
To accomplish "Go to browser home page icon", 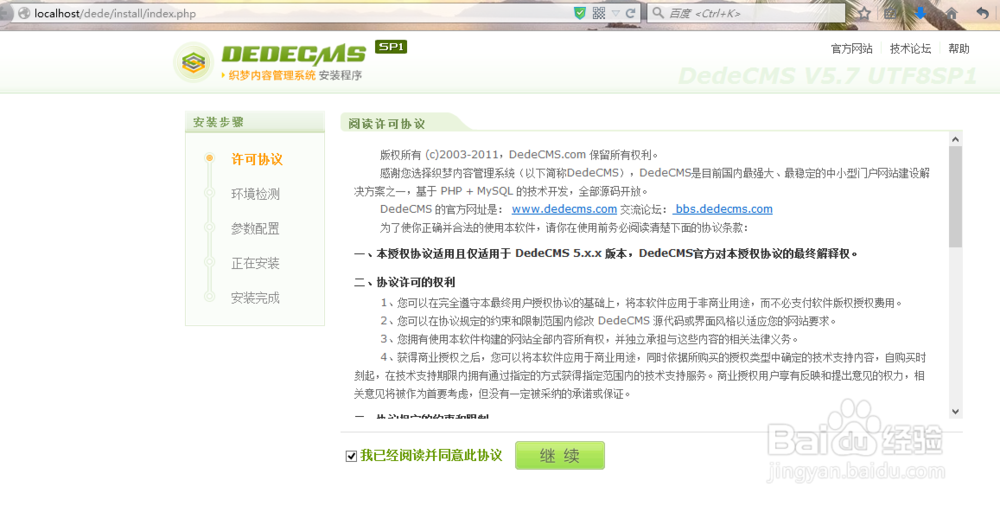I will point(952,13).
